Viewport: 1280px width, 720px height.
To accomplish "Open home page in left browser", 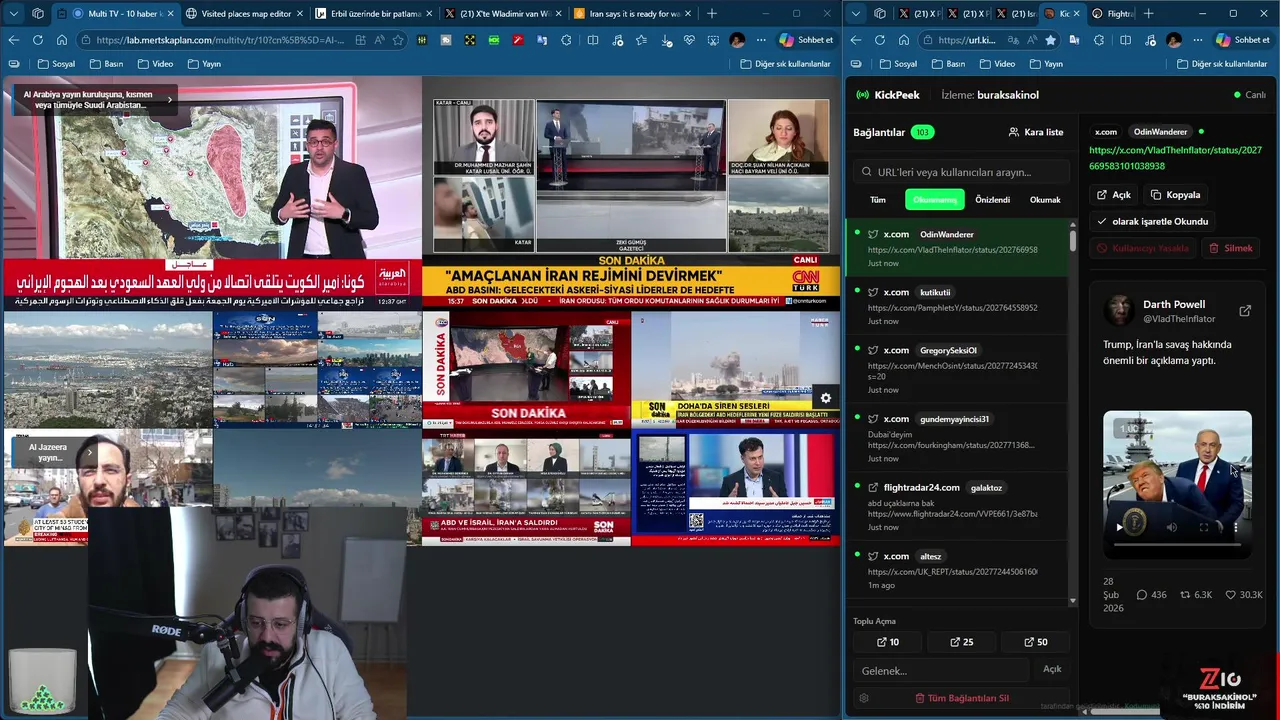I will click(62, 40).
